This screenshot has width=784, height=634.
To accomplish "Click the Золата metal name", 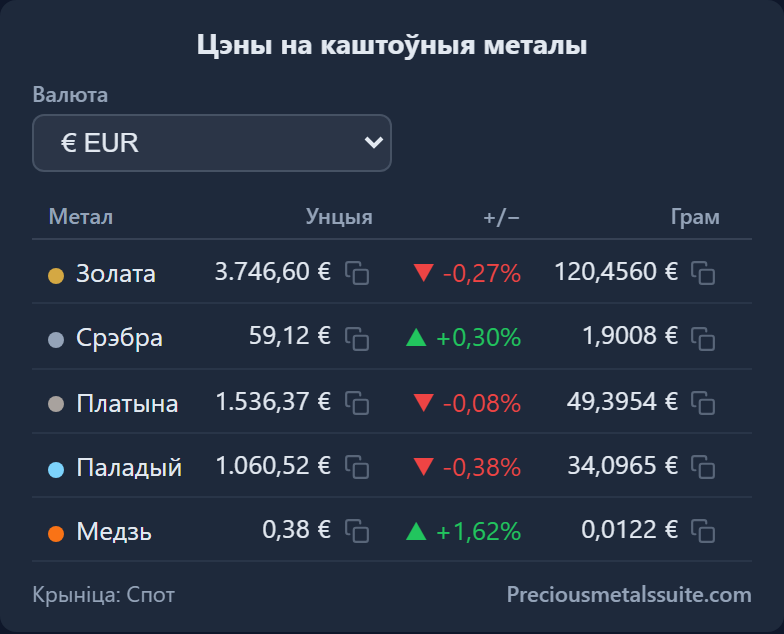I will click(x=116, y=274).
